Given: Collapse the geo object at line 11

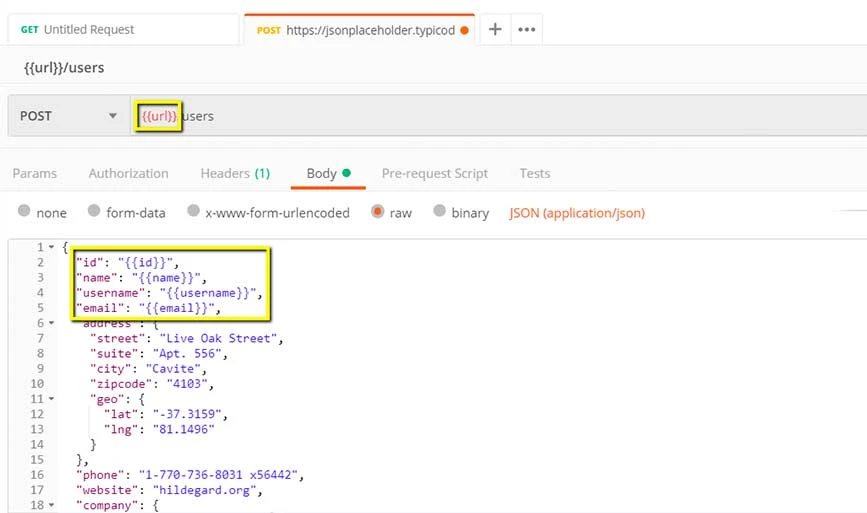Looking at the screenshot, I should pyautogui.click(x=51, y=399).
